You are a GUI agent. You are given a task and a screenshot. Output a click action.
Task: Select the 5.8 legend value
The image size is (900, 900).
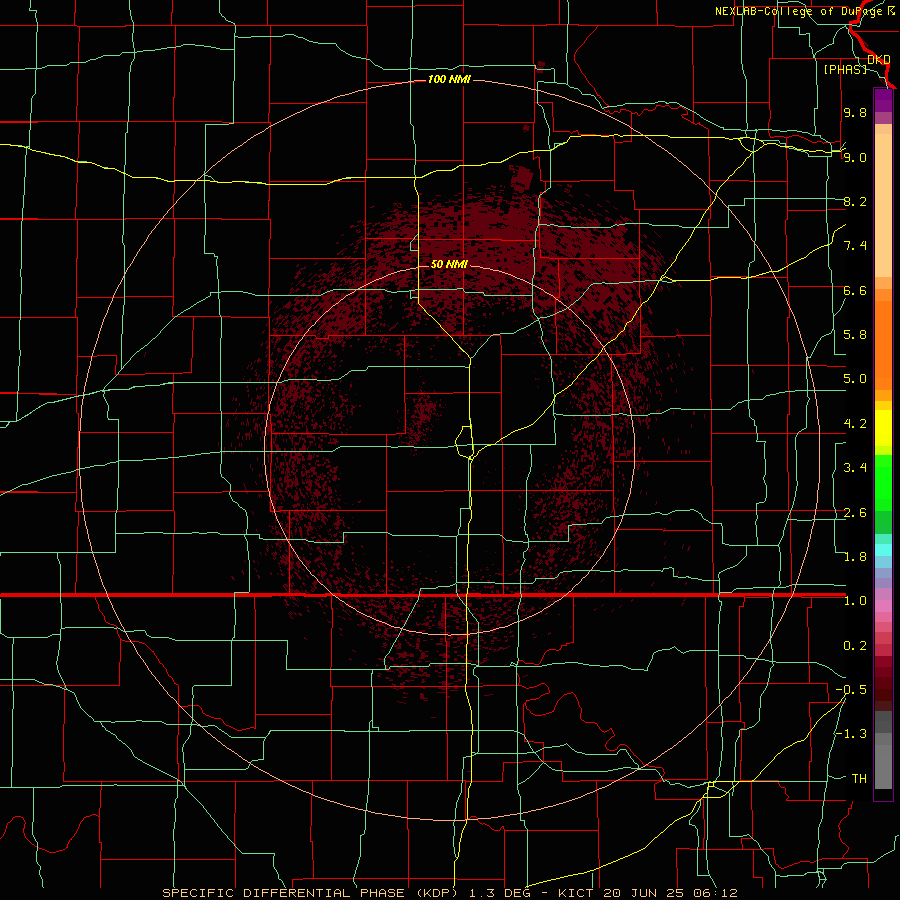click(x=855, y=335)
